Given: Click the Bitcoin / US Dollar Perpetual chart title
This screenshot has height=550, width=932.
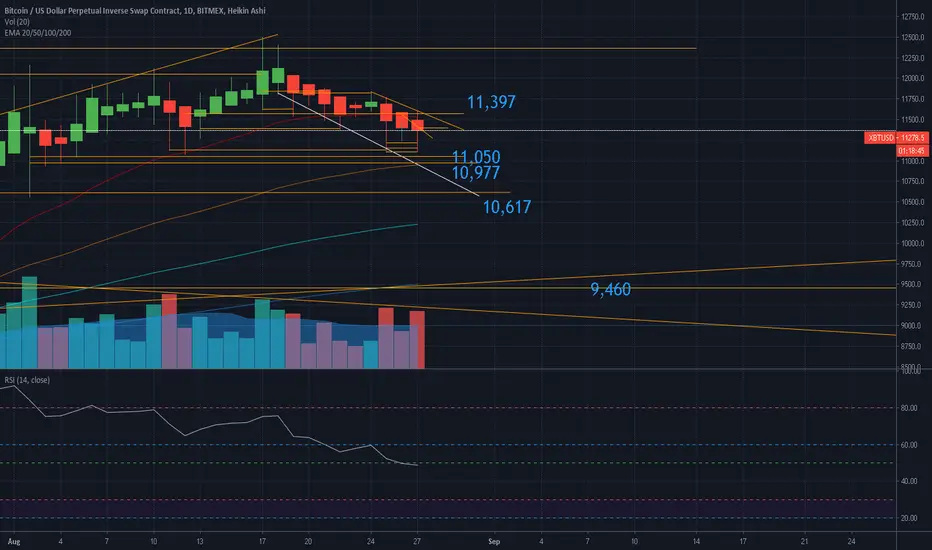Looking at the screenshot, I should [135, 11].
